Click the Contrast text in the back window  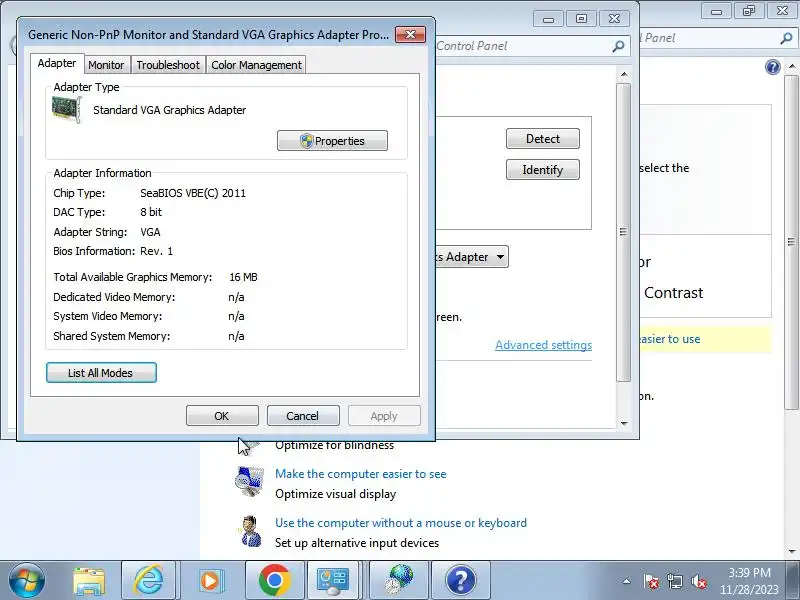[x=673, y=293]
